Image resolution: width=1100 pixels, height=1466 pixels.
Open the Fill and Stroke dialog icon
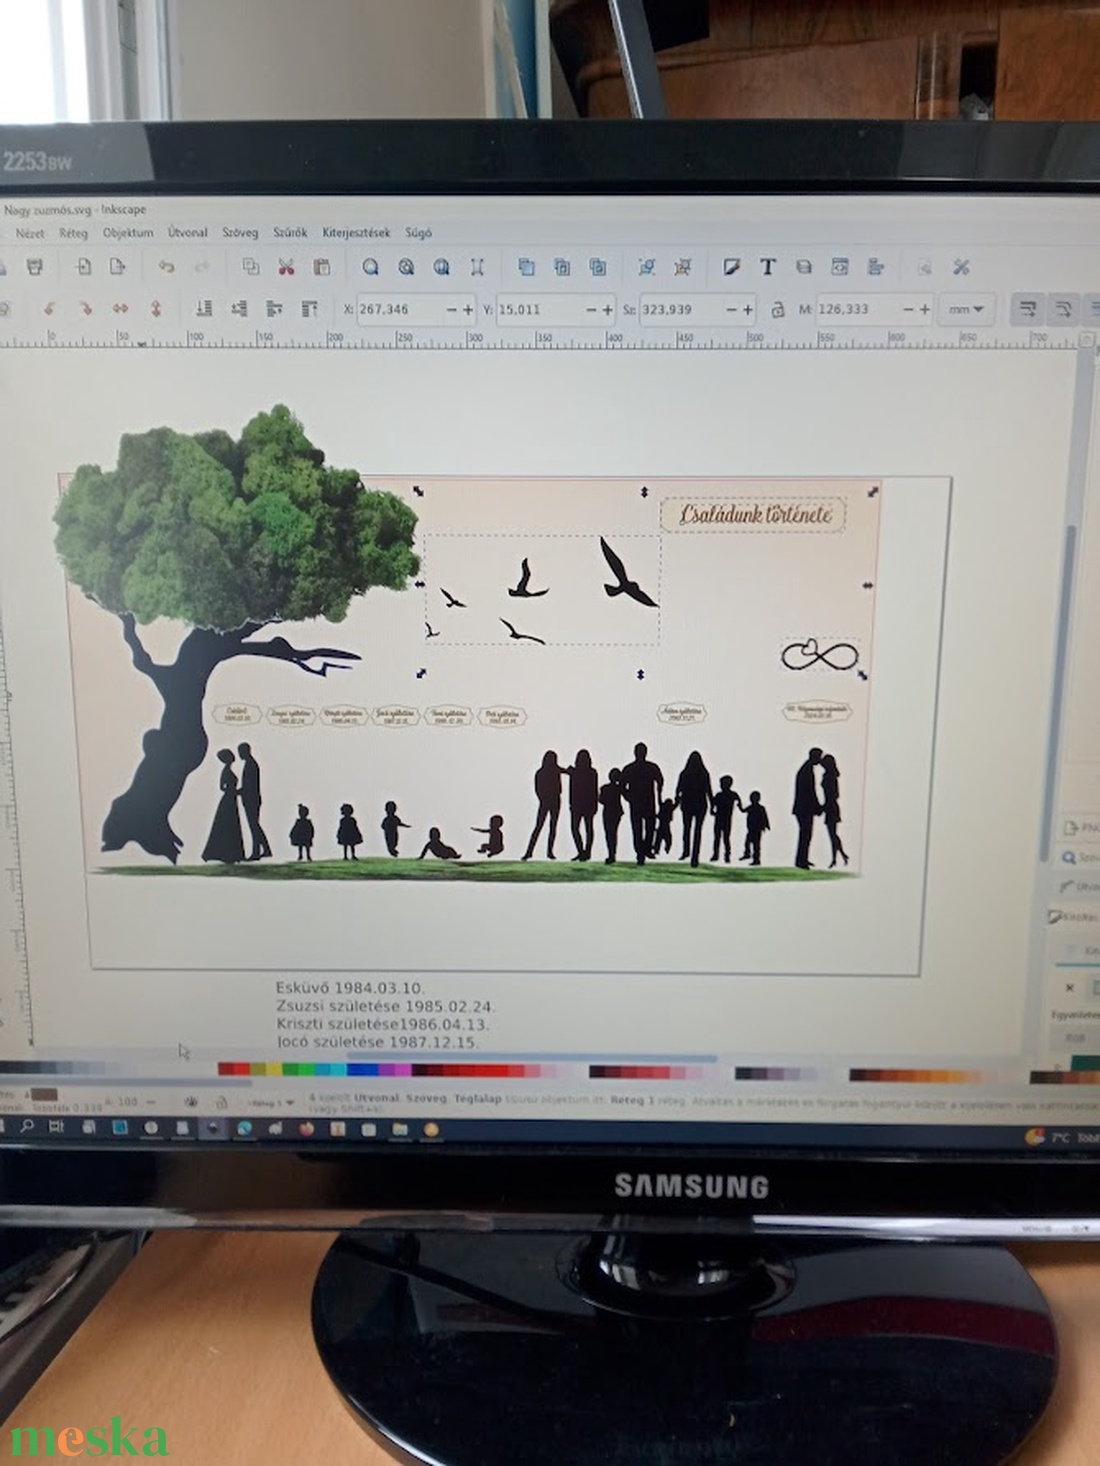(731, 267)
